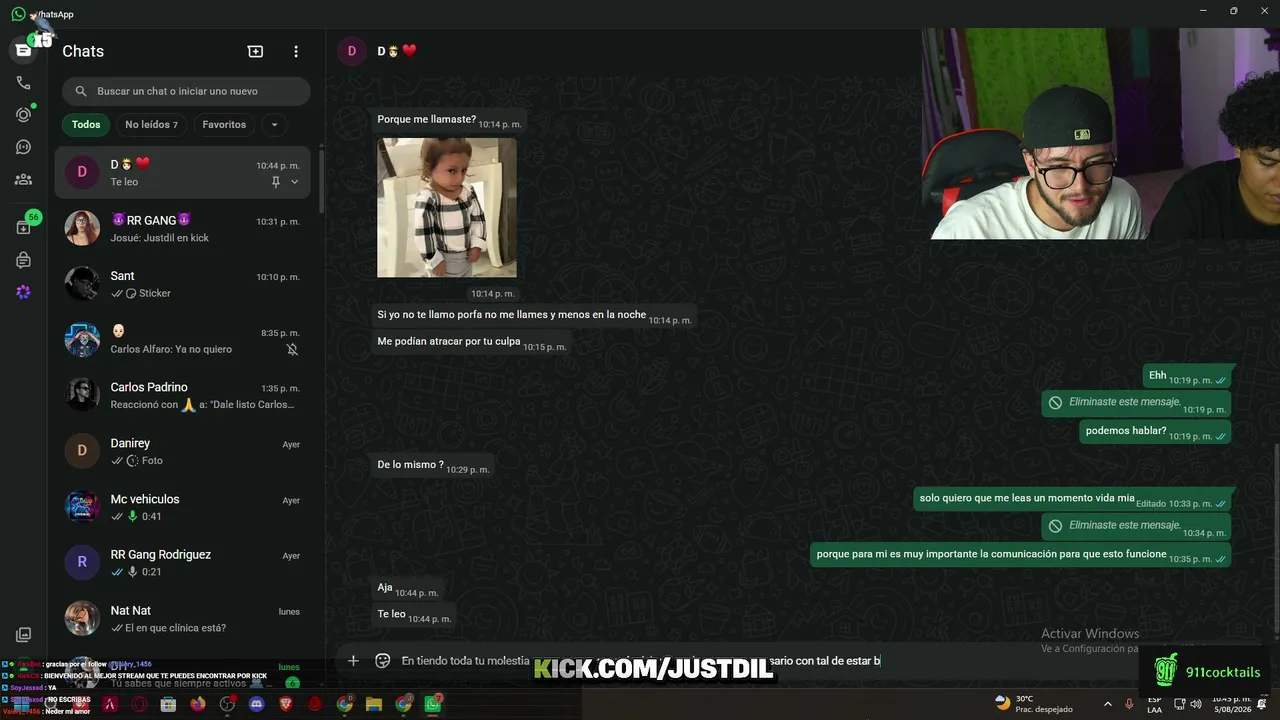Open the Chats tab in the WhatsApp sidebar
The height and width of the screenshot is (720, 1280).
tap(23, 51)
